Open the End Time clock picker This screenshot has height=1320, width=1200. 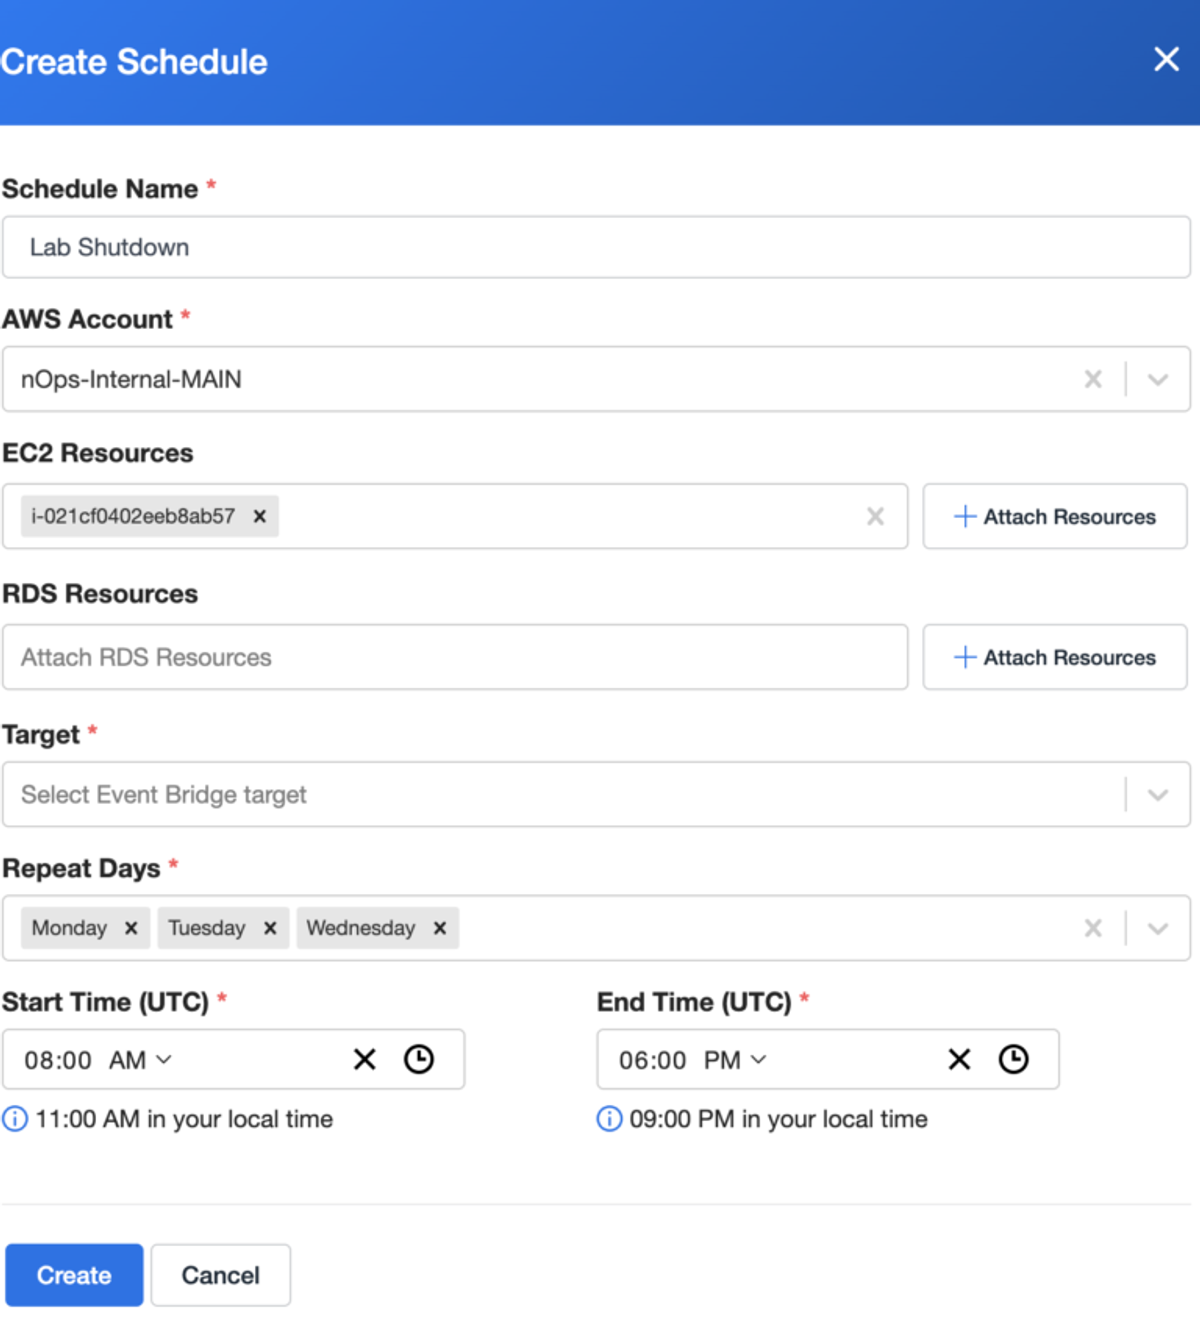[1013, 1059]
